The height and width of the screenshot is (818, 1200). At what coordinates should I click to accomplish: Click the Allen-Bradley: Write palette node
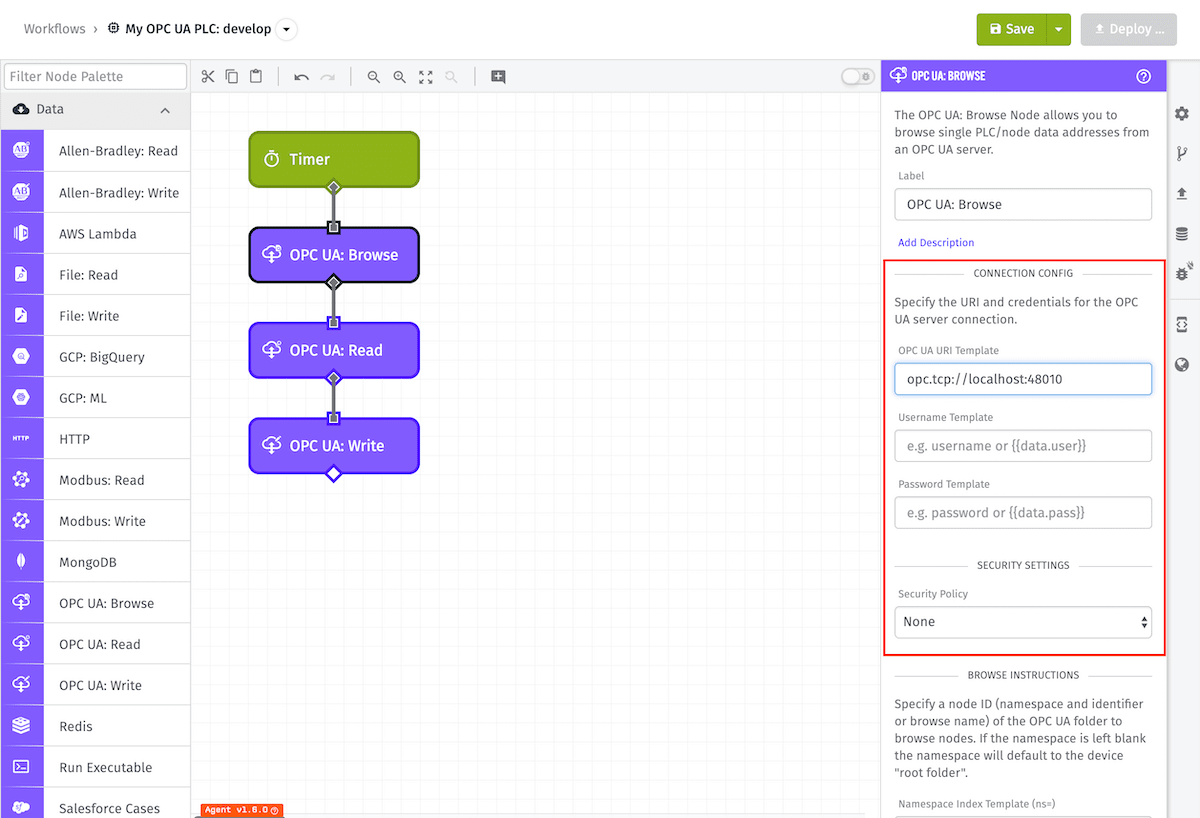95,192
